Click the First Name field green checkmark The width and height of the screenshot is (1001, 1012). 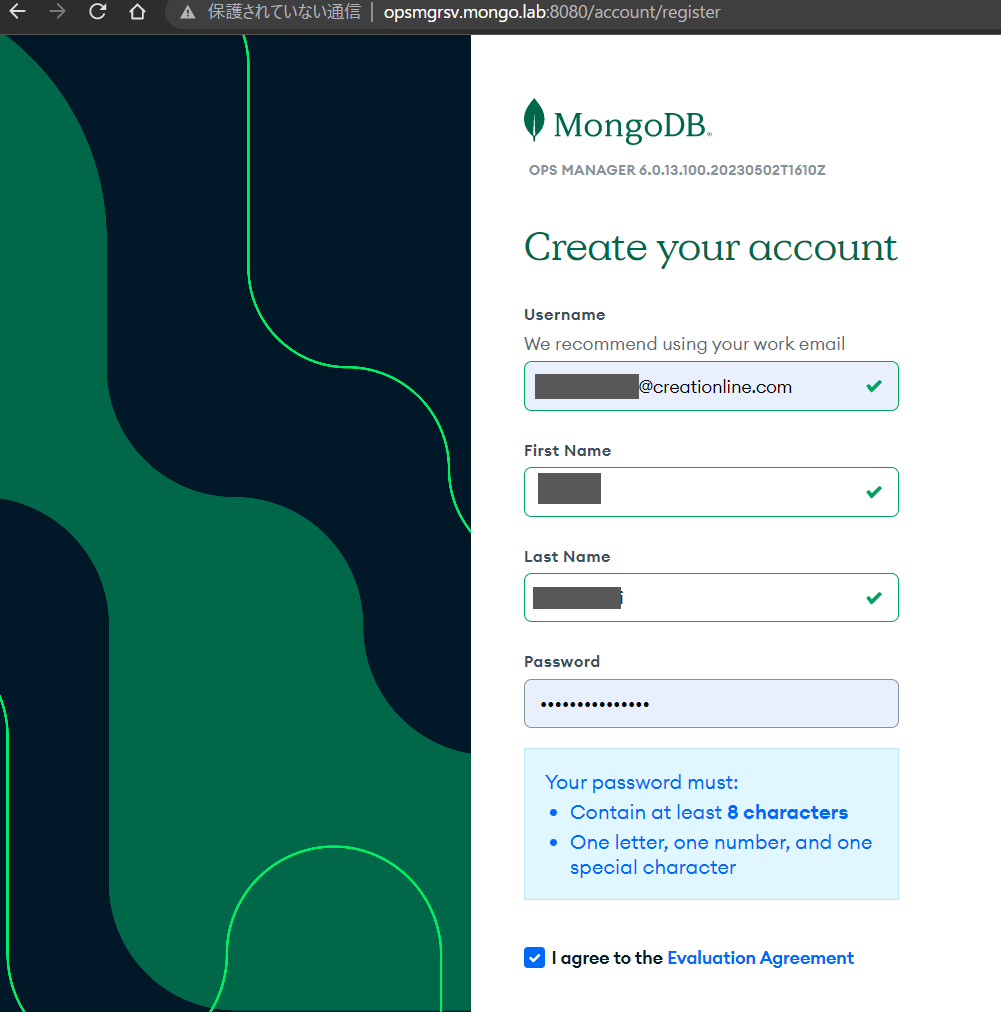pyautogui.click(x=874, y=492)
